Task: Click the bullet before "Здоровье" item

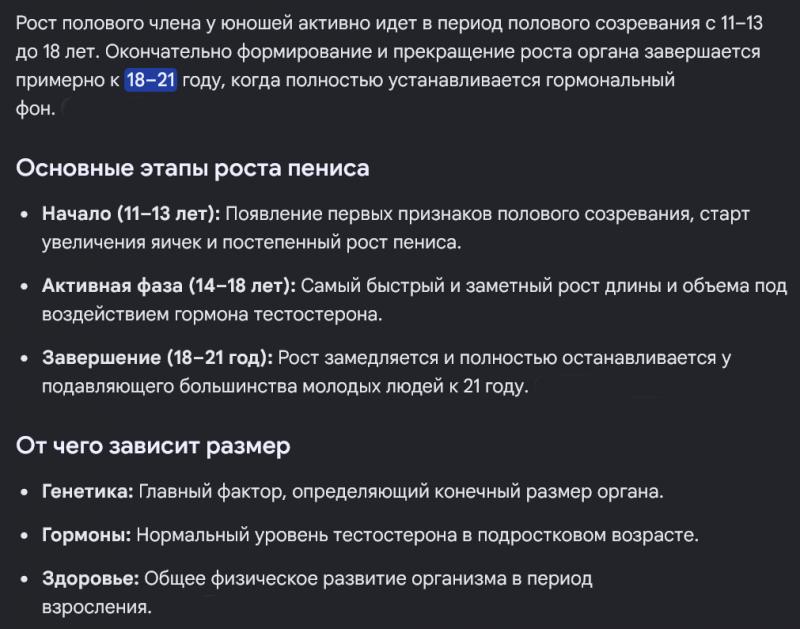Action: pos(24,580)
